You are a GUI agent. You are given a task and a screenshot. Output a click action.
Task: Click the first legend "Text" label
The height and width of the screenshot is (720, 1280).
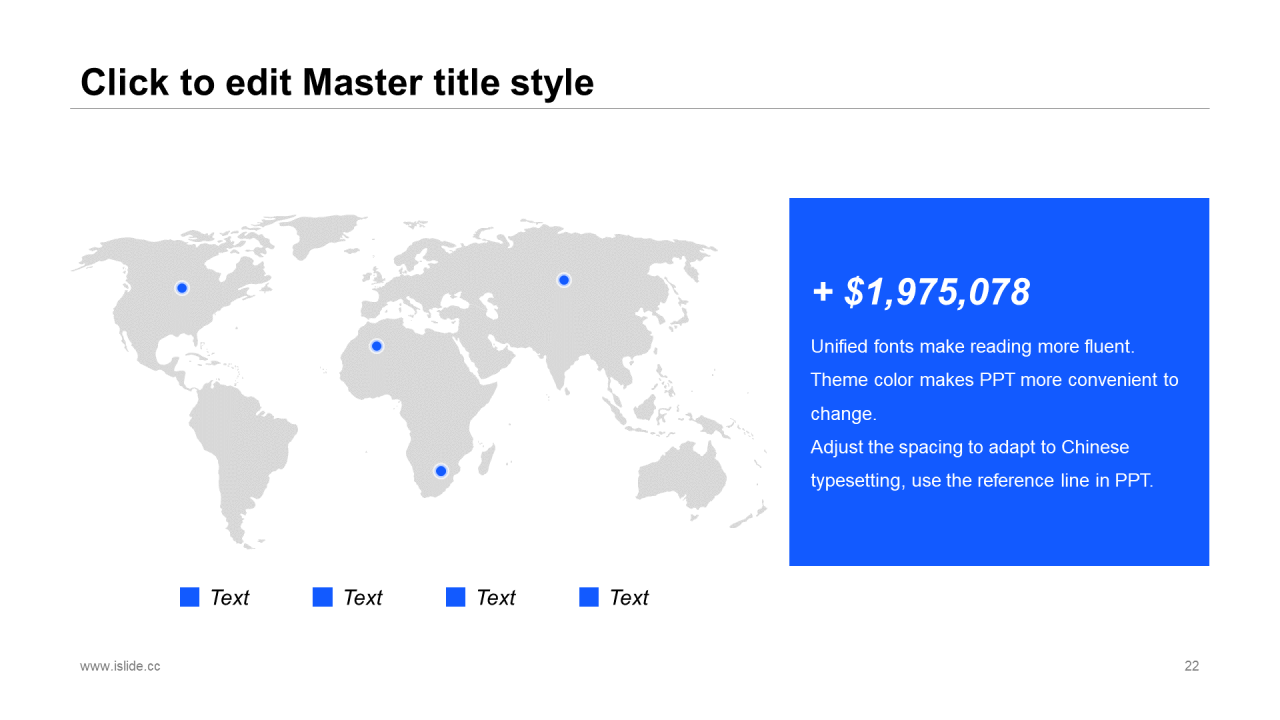point(229,598)
